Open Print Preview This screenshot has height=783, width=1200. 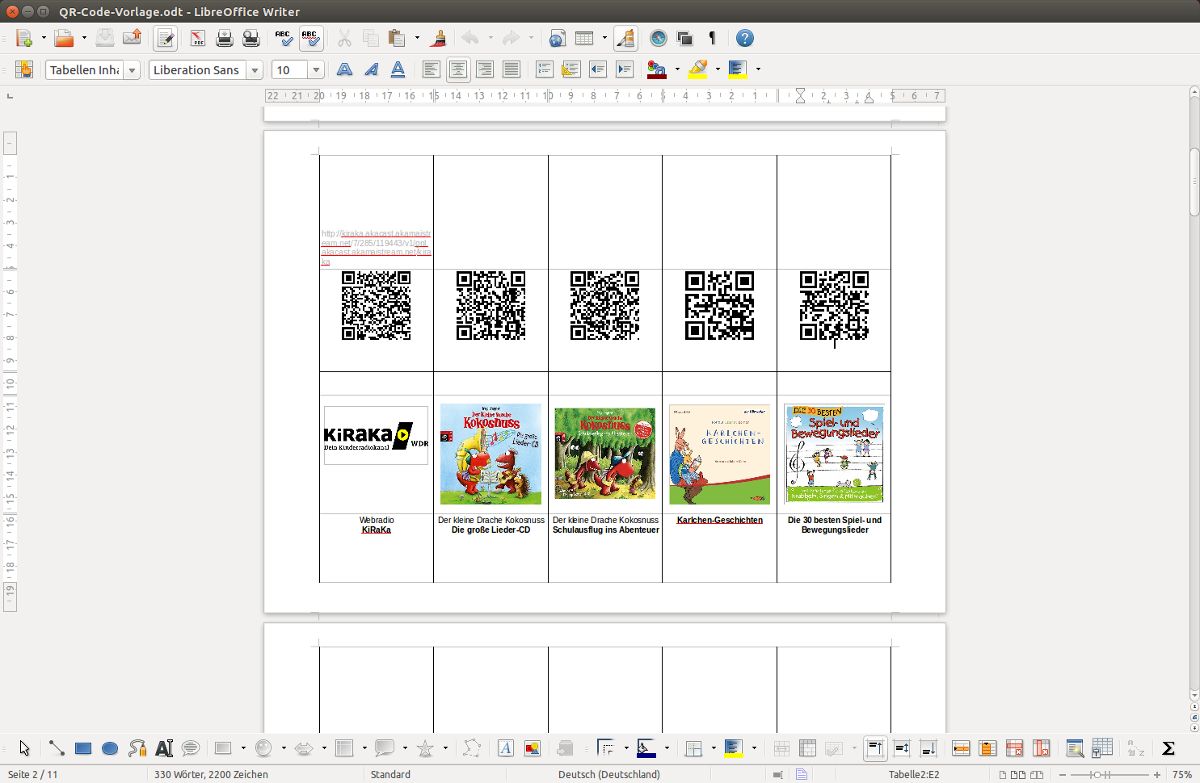click(252, 39)
